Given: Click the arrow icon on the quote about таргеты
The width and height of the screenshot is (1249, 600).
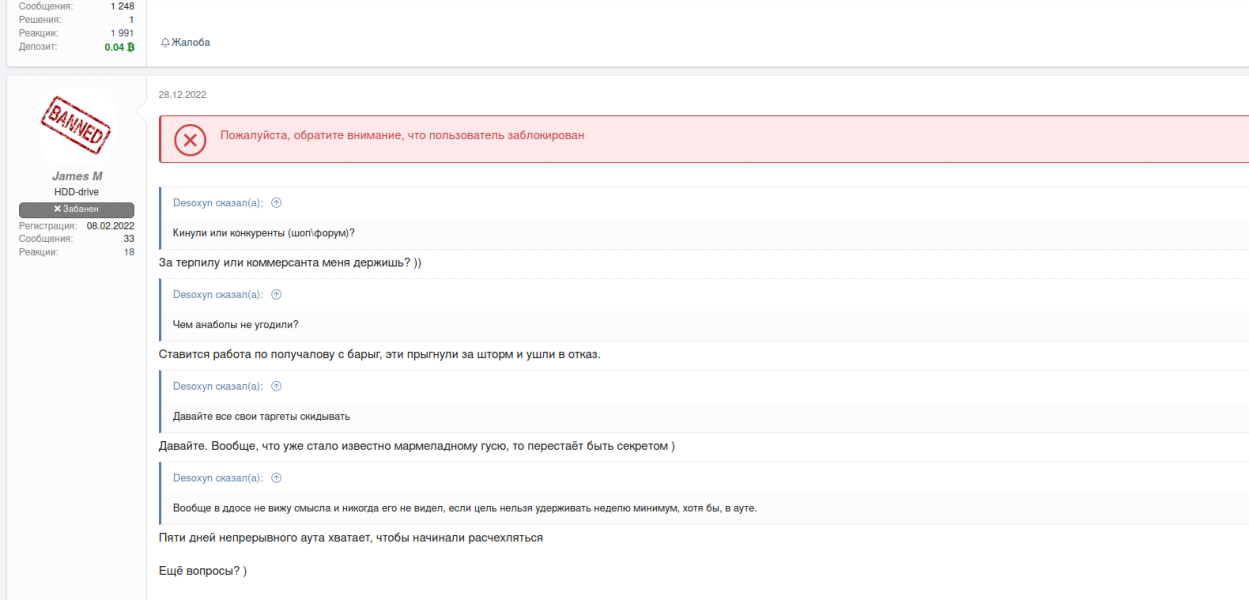Looking at the screenshot, I should [276, 386].
